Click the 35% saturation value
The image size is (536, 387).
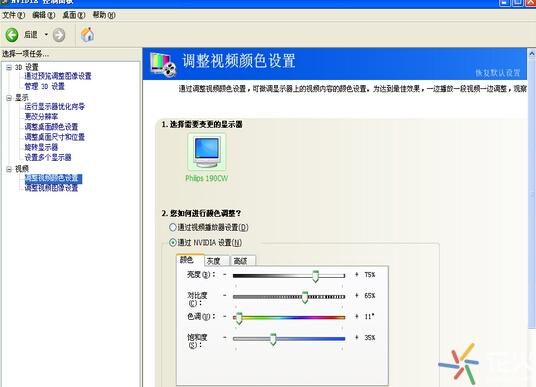(x=370, y=337)
